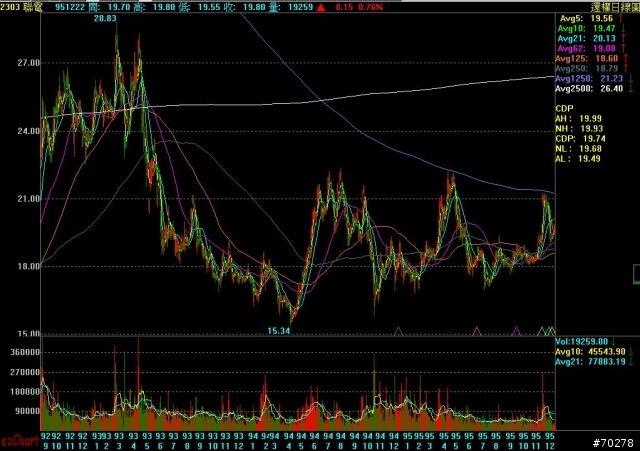Click the green down arrow next to Avg10 19.47
The height and width of the screenshot is (451, 640).
[x=623, y=28]
